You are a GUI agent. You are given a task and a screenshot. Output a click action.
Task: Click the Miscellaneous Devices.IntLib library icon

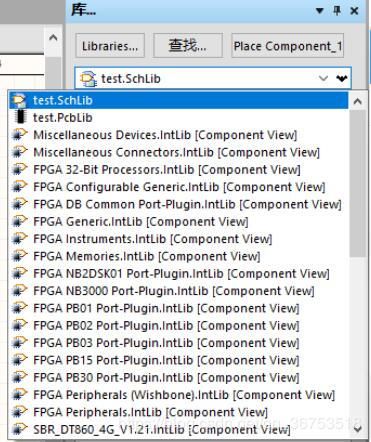pyautogui.click(x=19, y=135)
